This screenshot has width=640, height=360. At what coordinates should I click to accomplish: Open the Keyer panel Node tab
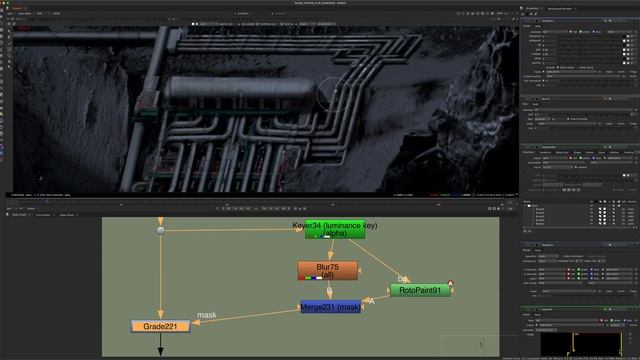coord(538,315)
